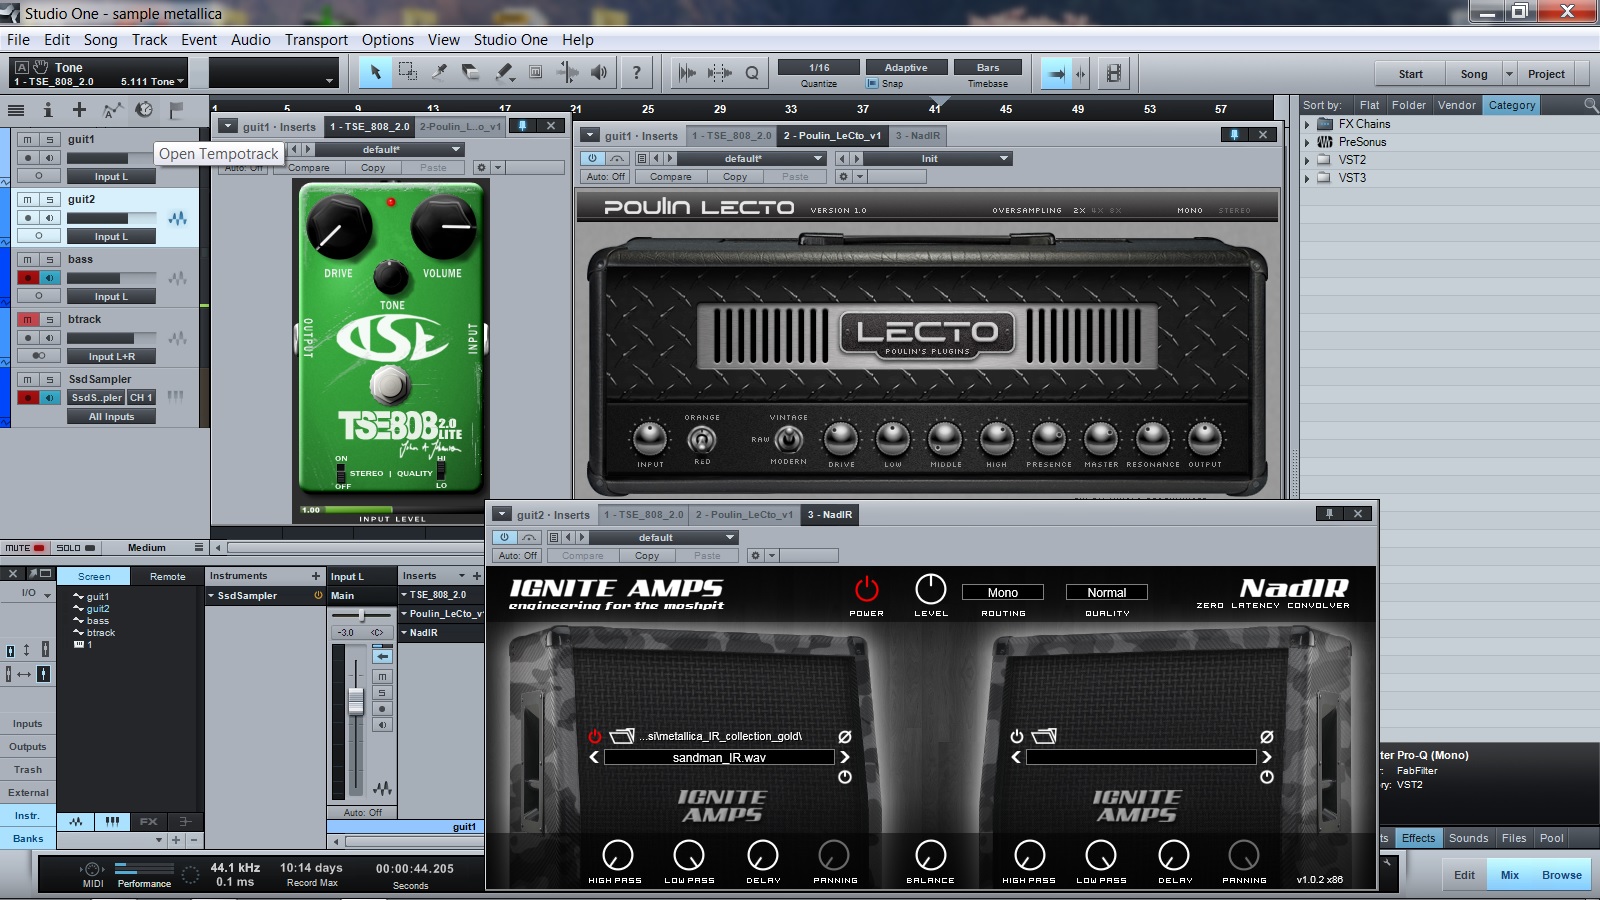This screenshot has height=900, width=1600.
Task: Open the Song button dropdown arrow
Action: pos(1509,74)
